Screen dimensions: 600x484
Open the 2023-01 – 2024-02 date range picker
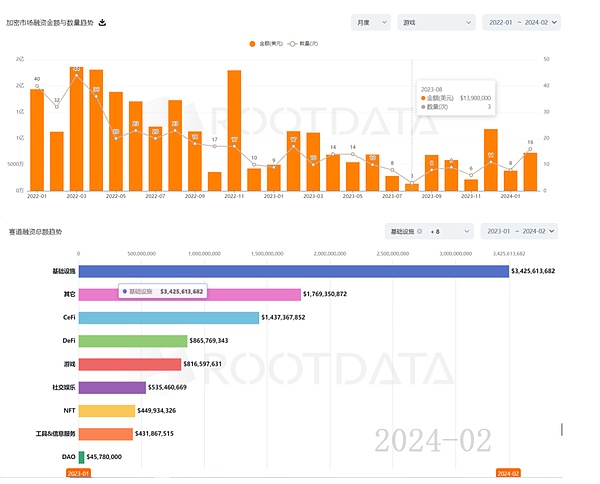[520, 231]
